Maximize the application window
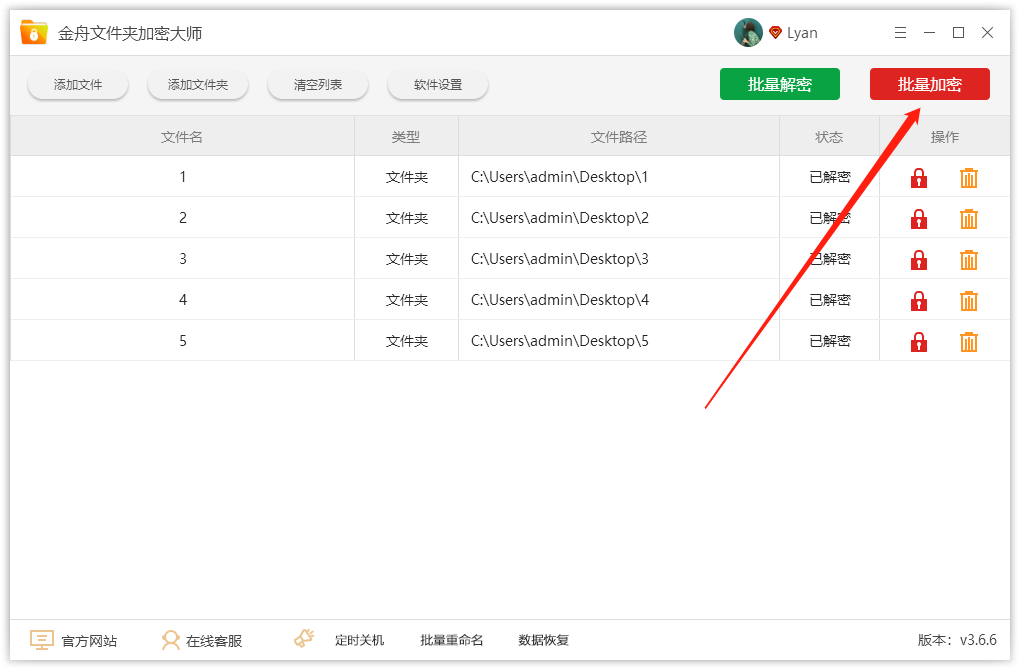Image resolution: width=1020 pixels, height=670 pixels. pos(958,33)
